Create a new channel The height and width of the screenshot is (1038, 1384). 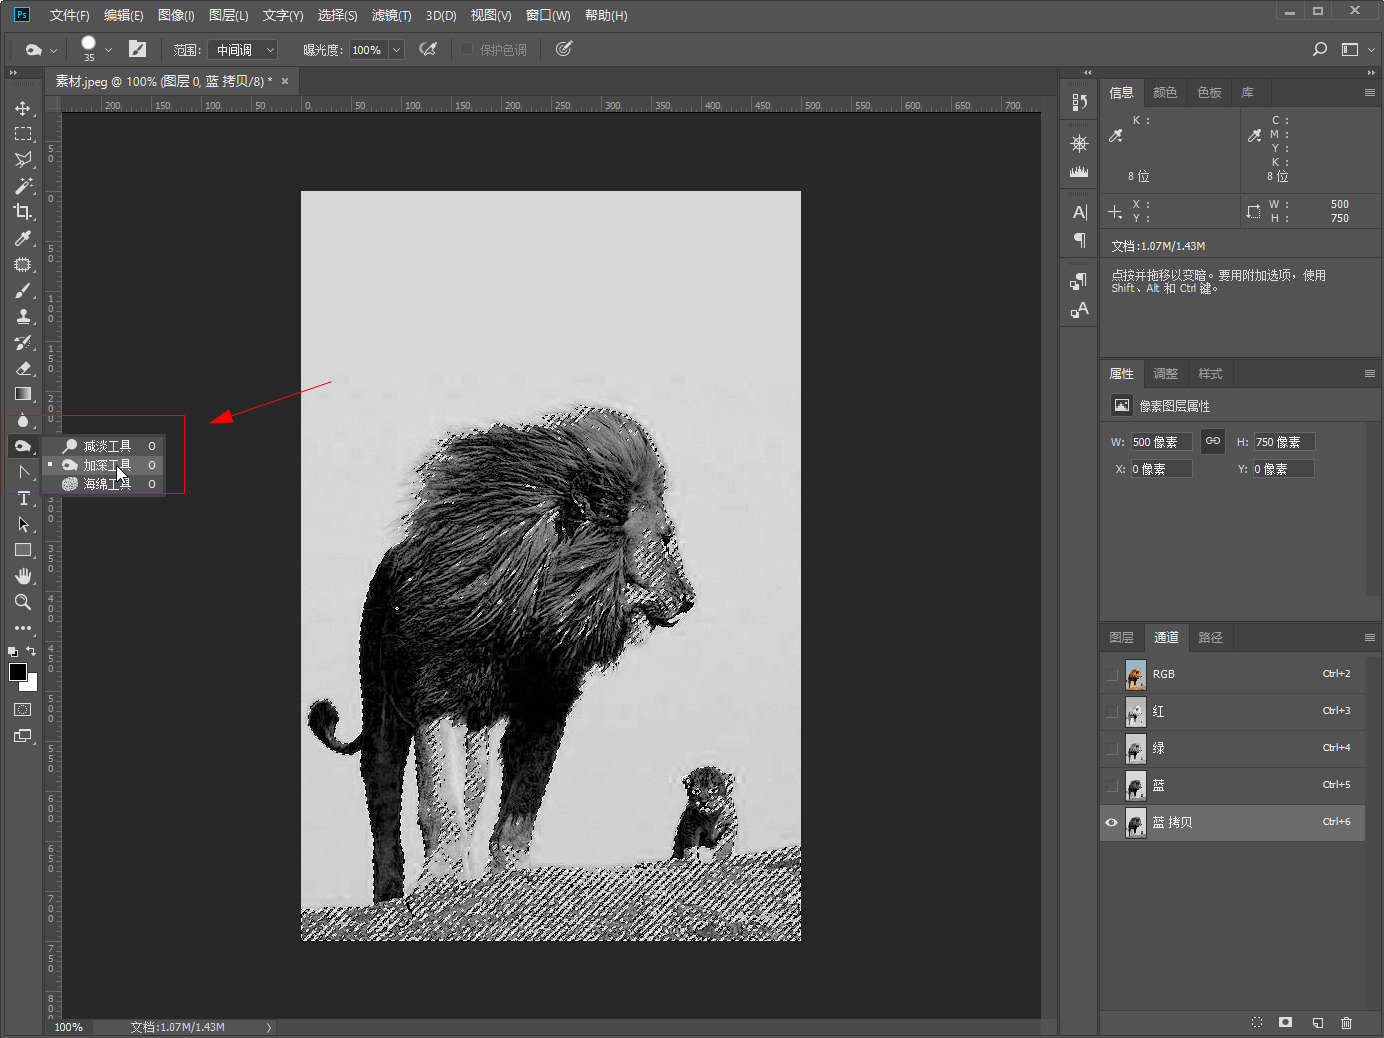tap(1318, 1022)
